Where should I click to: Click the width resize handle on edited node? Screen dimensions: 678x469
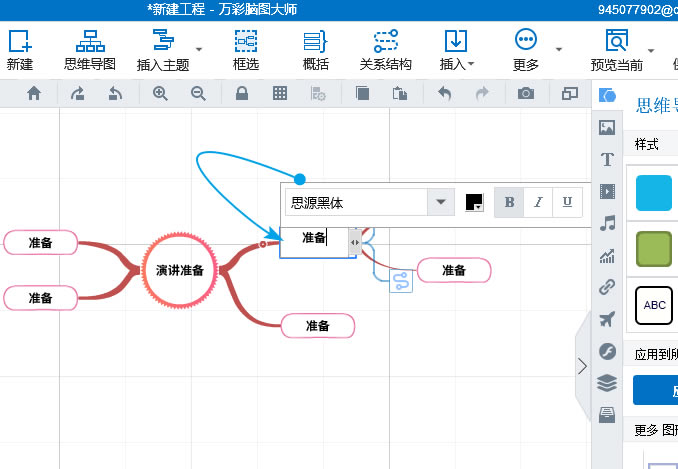click(x=355, y=242)
